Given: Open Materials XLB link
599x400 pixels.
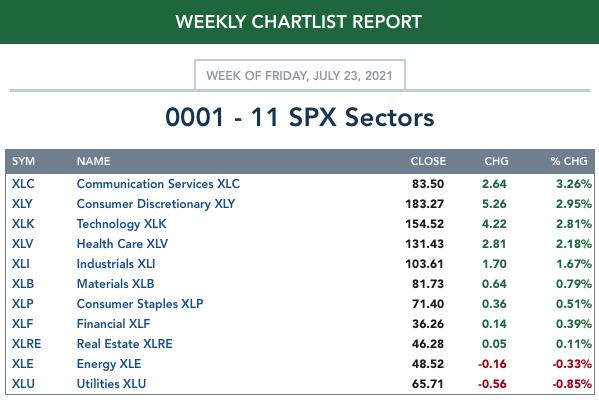Looking at the screenshot, I should 115,284.
